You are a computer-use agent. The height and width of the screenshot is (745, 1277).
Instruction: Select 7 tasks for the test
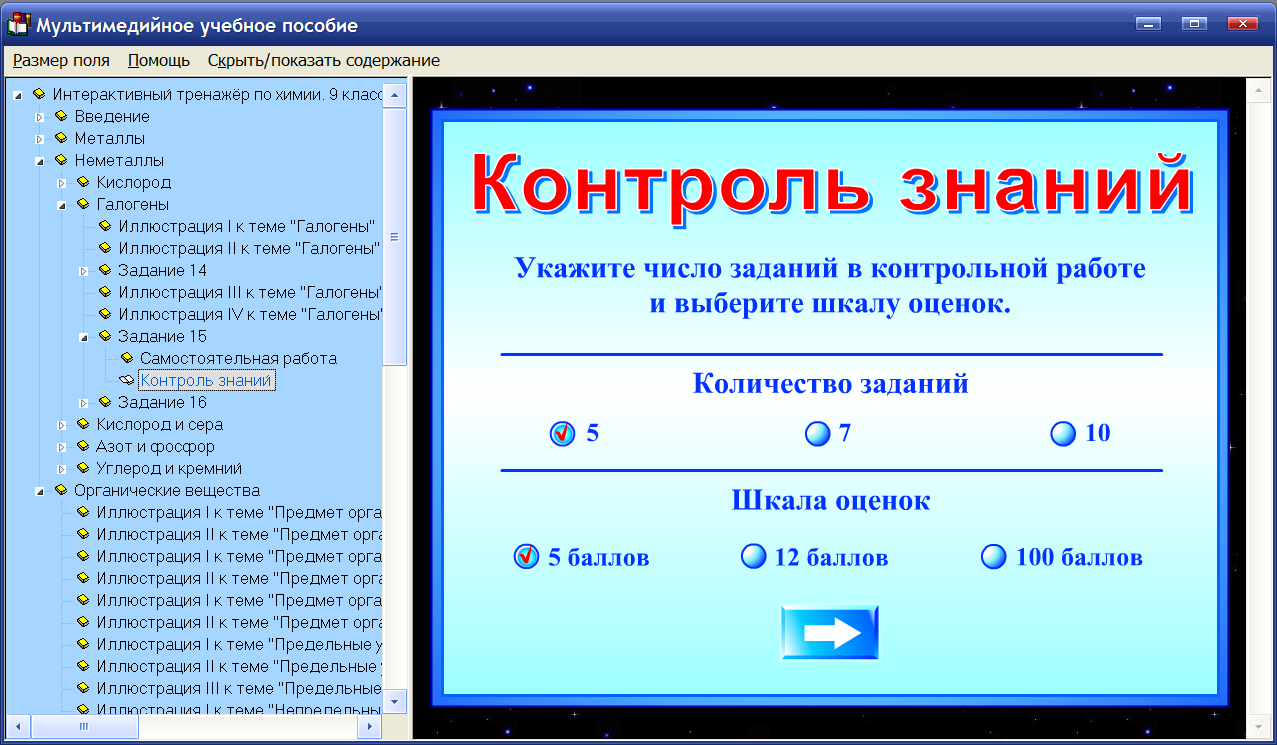817,433
